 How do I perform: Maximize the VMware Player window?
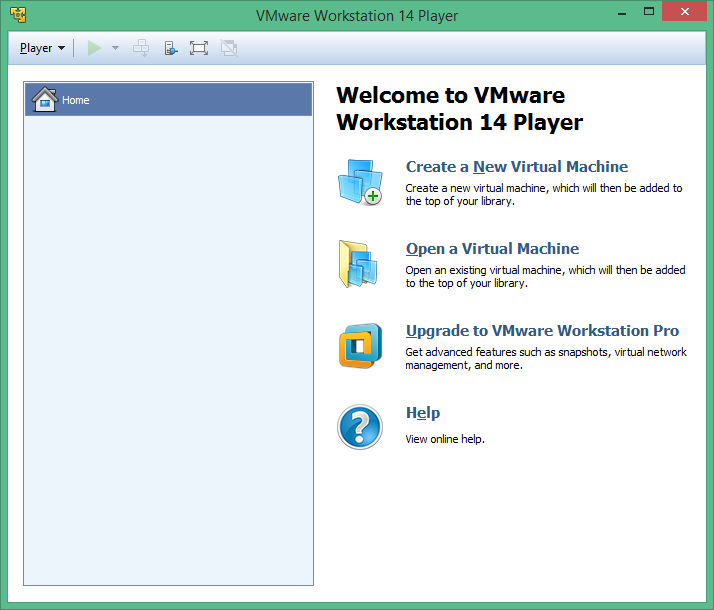pos(649,11)
